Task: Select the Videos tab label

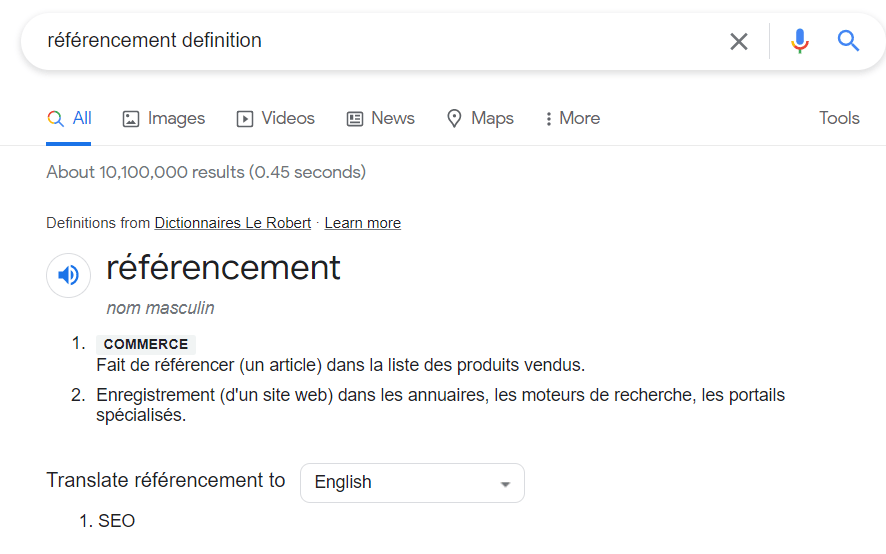Action: (288, 119)
